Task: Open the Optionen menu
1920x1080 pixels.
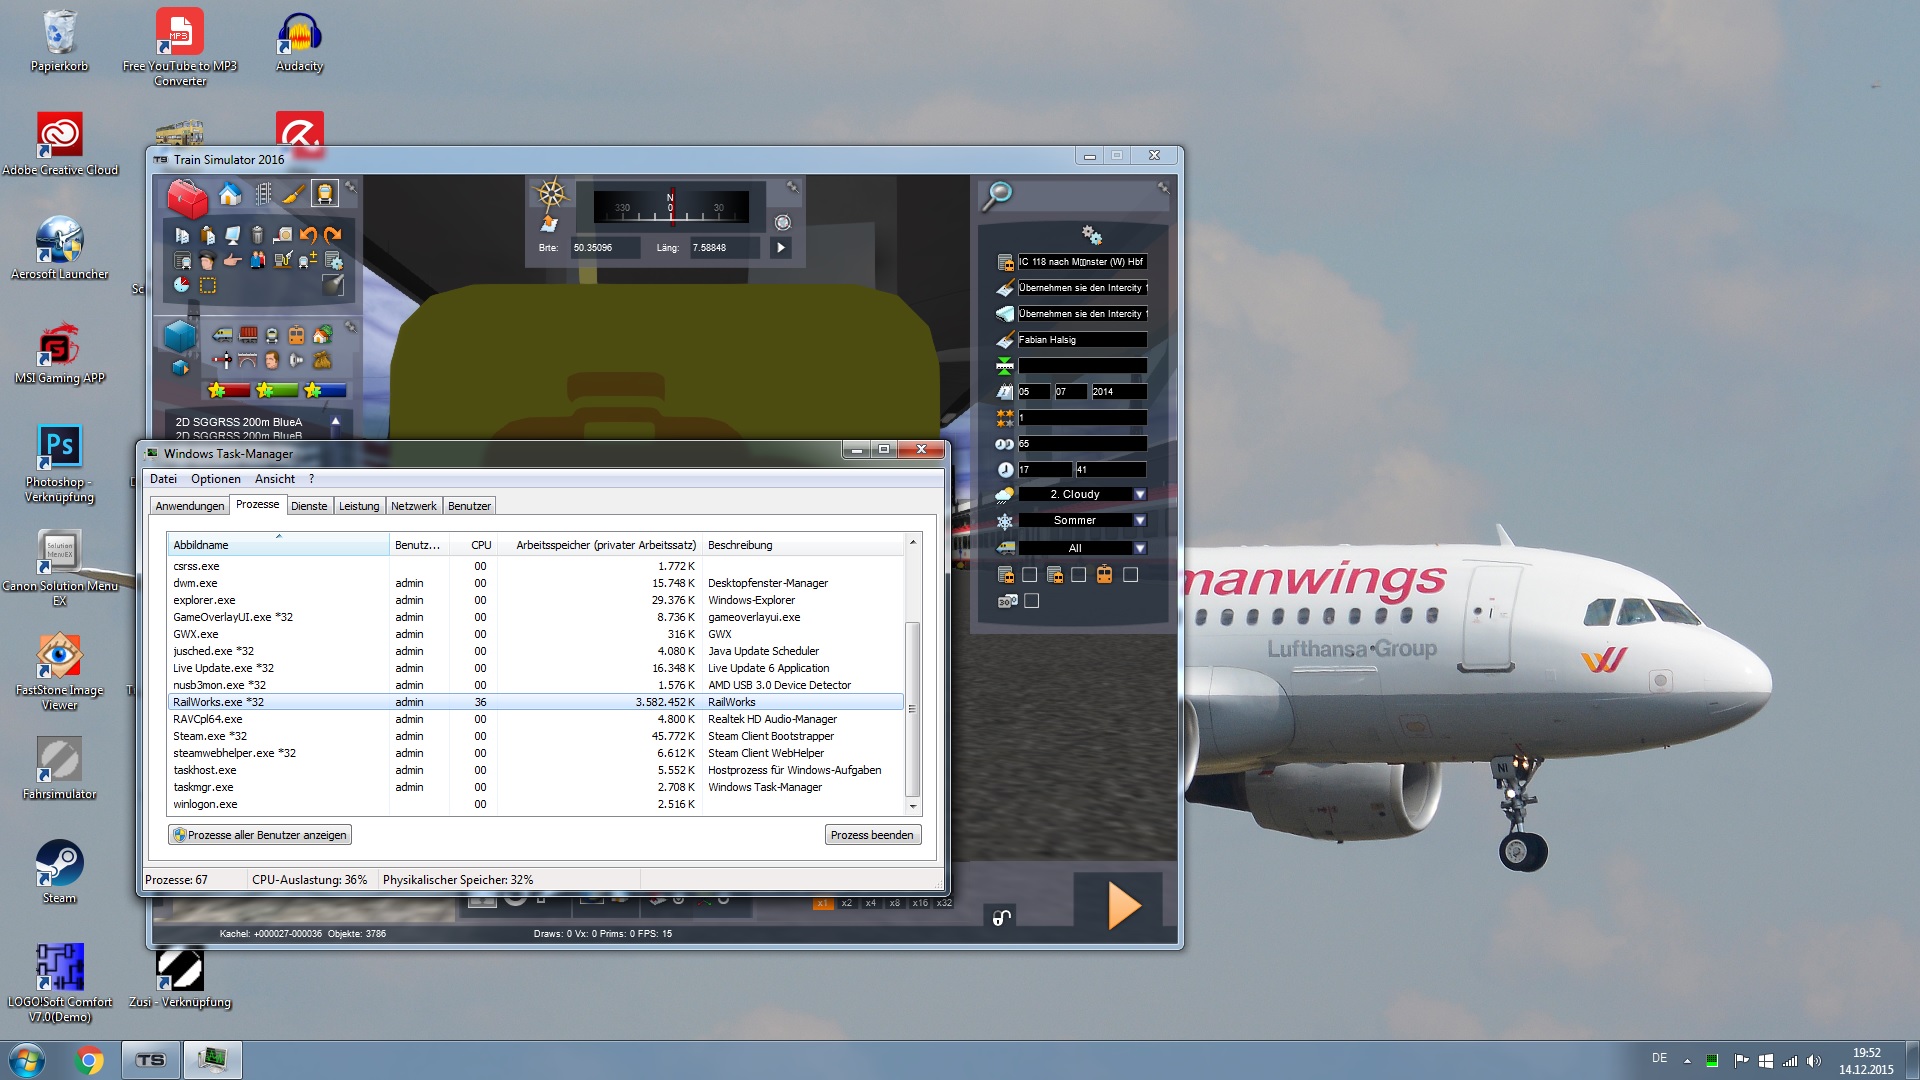Action: click(x=216, y=479)
